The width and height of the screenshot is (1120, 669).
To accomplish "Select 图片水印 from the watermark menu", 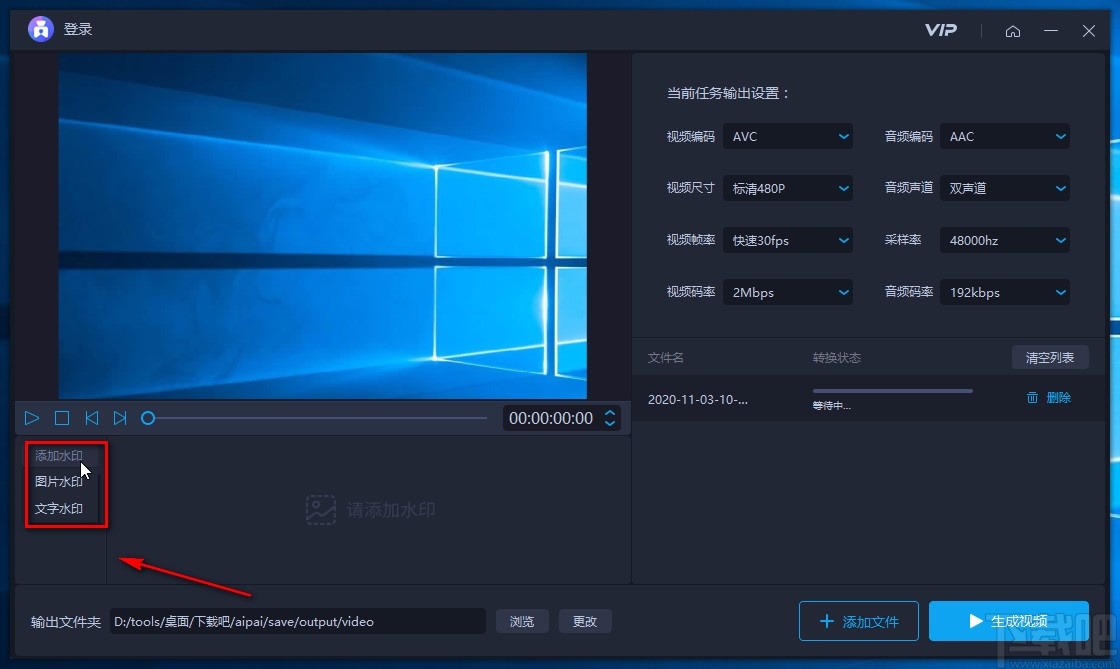I will 60,481.
